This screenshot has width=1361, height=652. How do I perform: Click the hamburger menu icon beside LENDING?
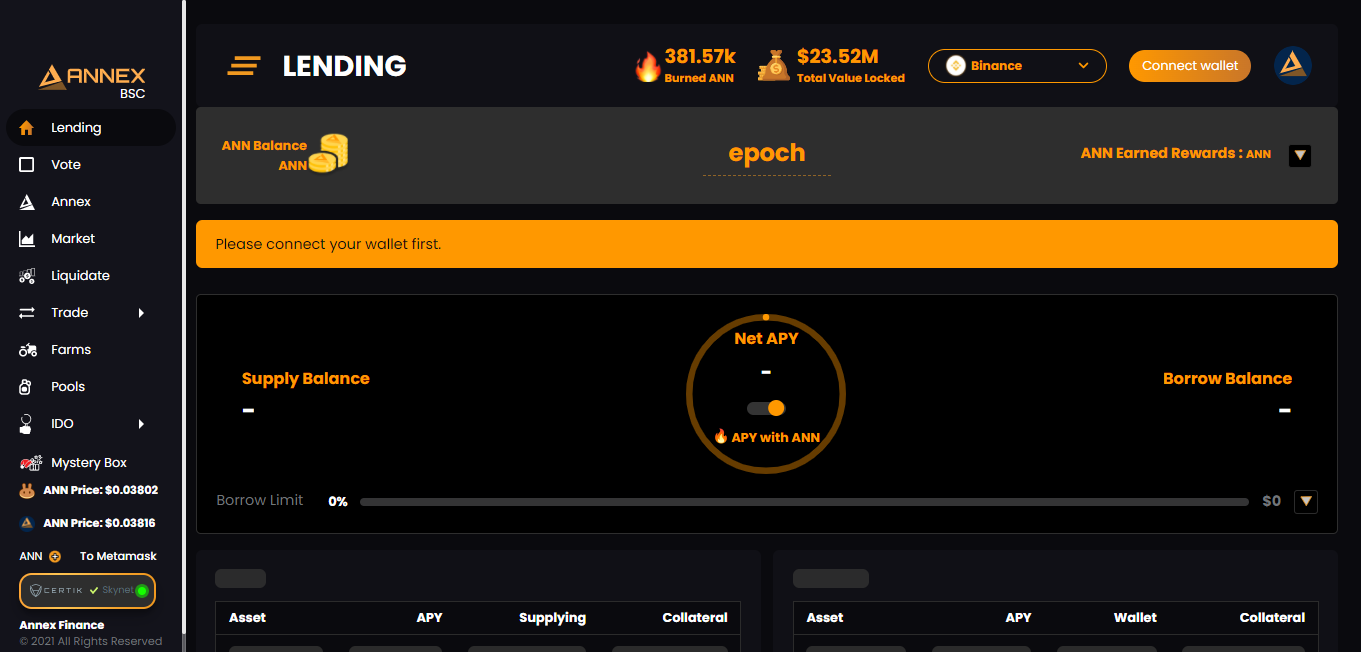244,66
